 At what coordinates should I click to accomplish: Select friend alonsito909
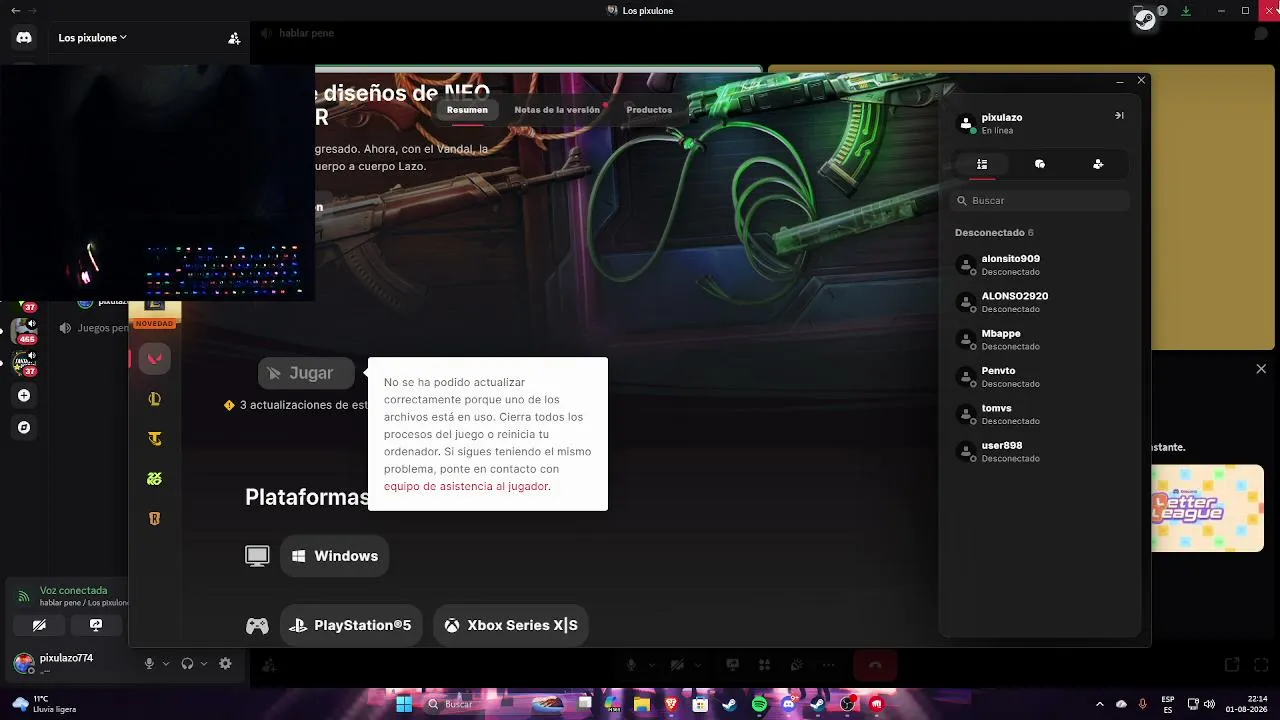click(x=1040, y=265)
